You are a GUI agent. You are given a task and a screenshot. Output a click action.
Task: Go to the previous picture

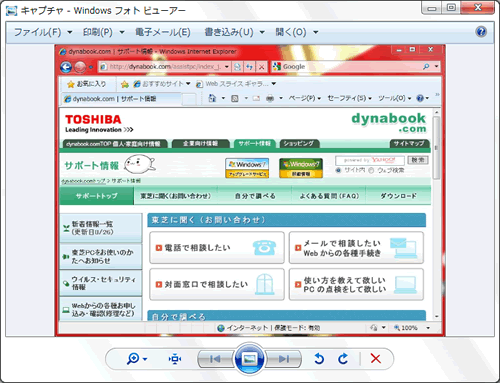pos(215,359)
